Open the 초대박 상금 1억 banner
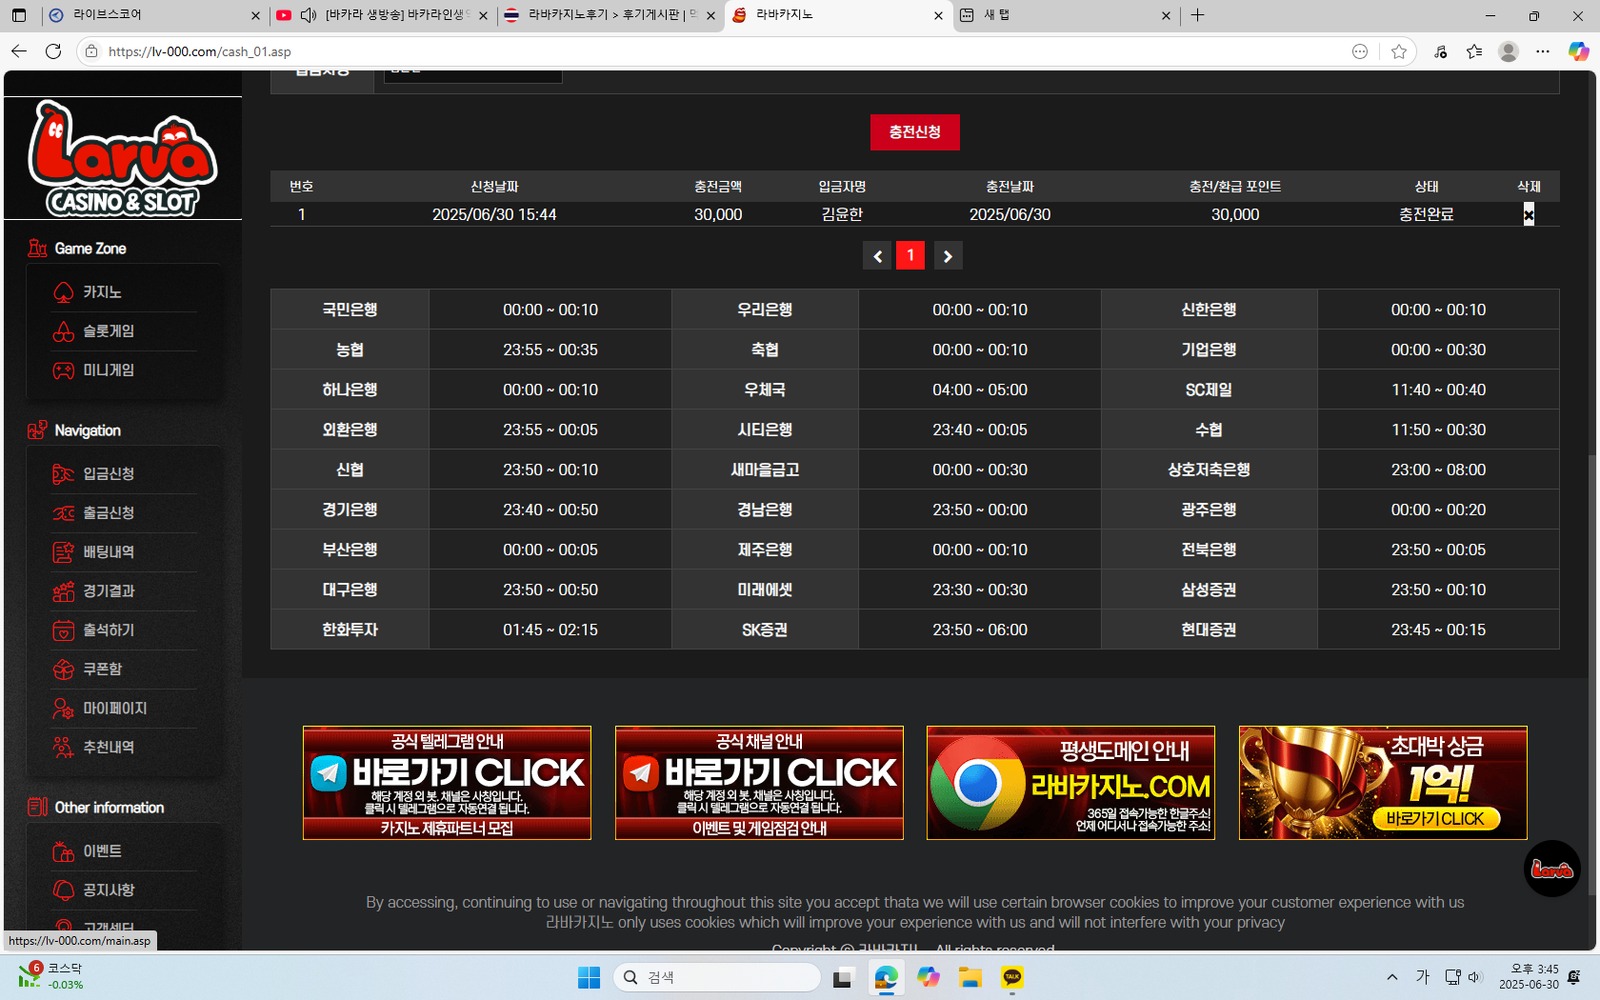This screenshot has width=1600, height=1000. point(1382,782)
